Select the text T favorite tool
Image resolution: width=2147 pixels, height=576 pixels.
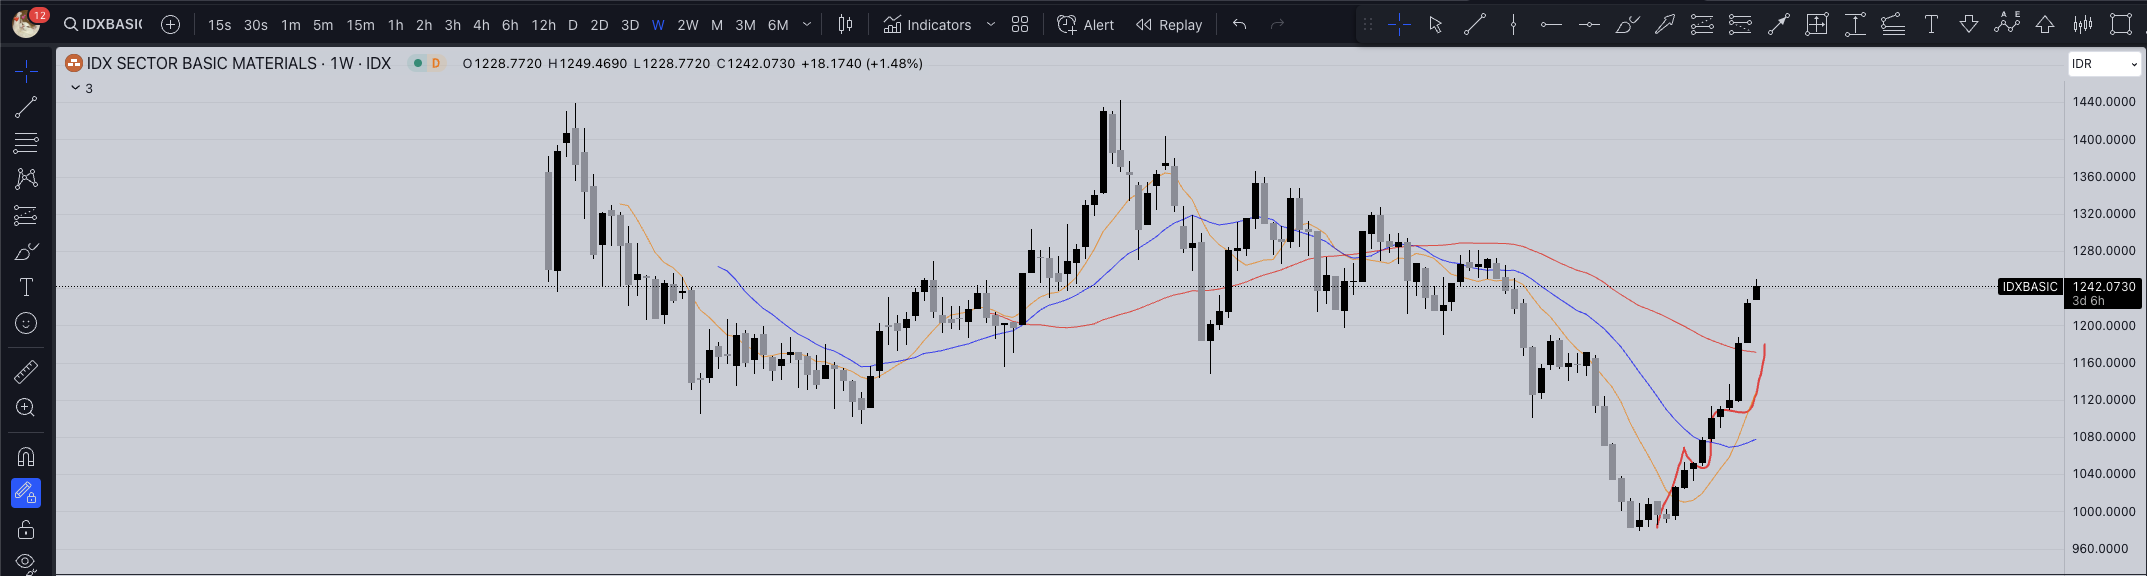click(x=1931, y=25)
